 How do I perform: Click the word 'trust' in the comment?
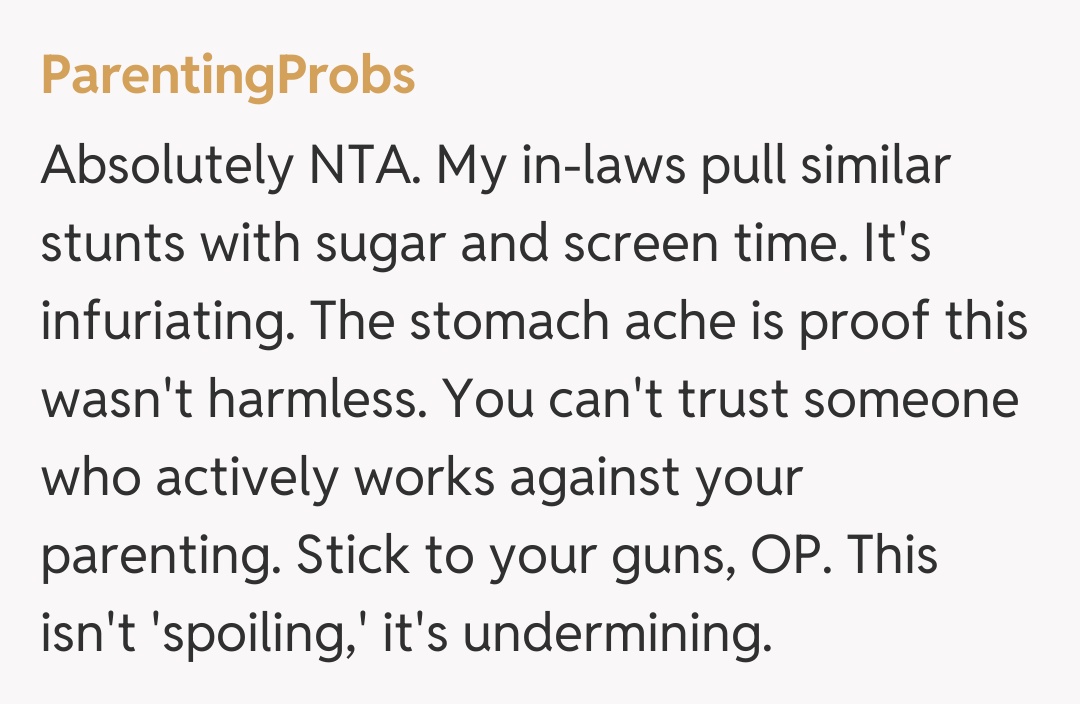[x=735, y=400]
